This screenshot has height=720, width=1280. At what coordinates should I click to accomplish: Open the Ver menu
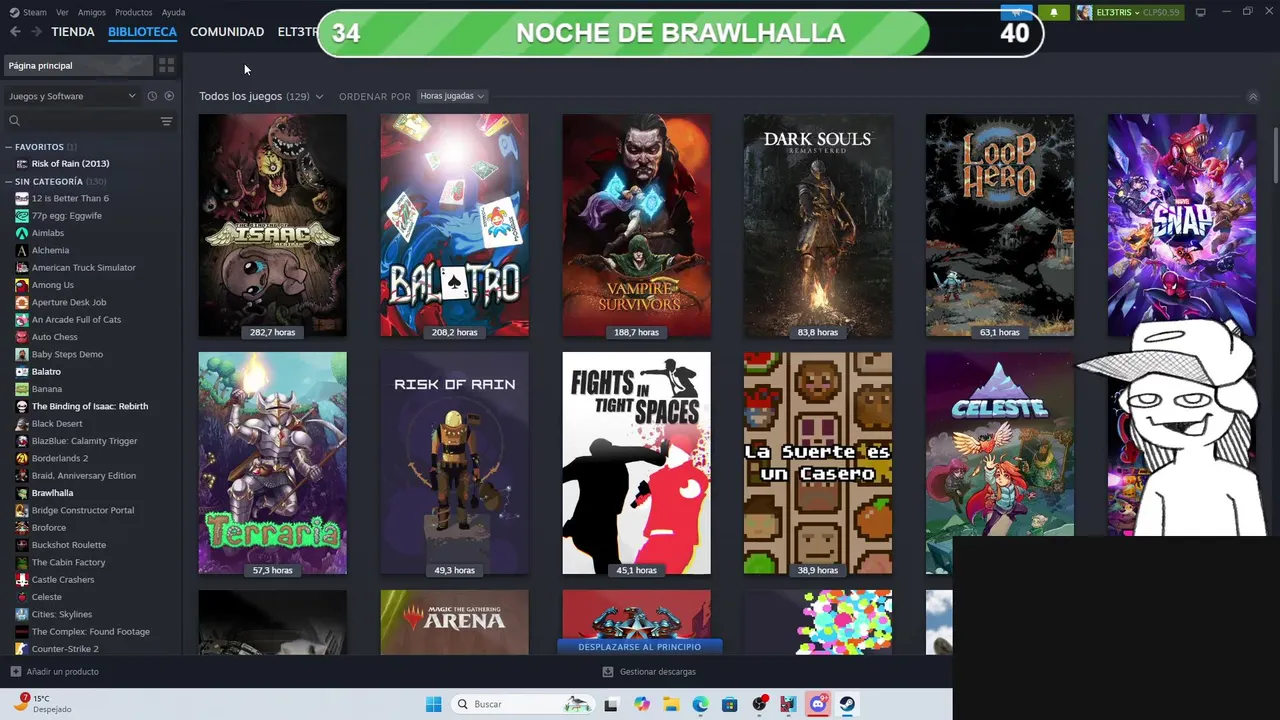tap(62, 13)
